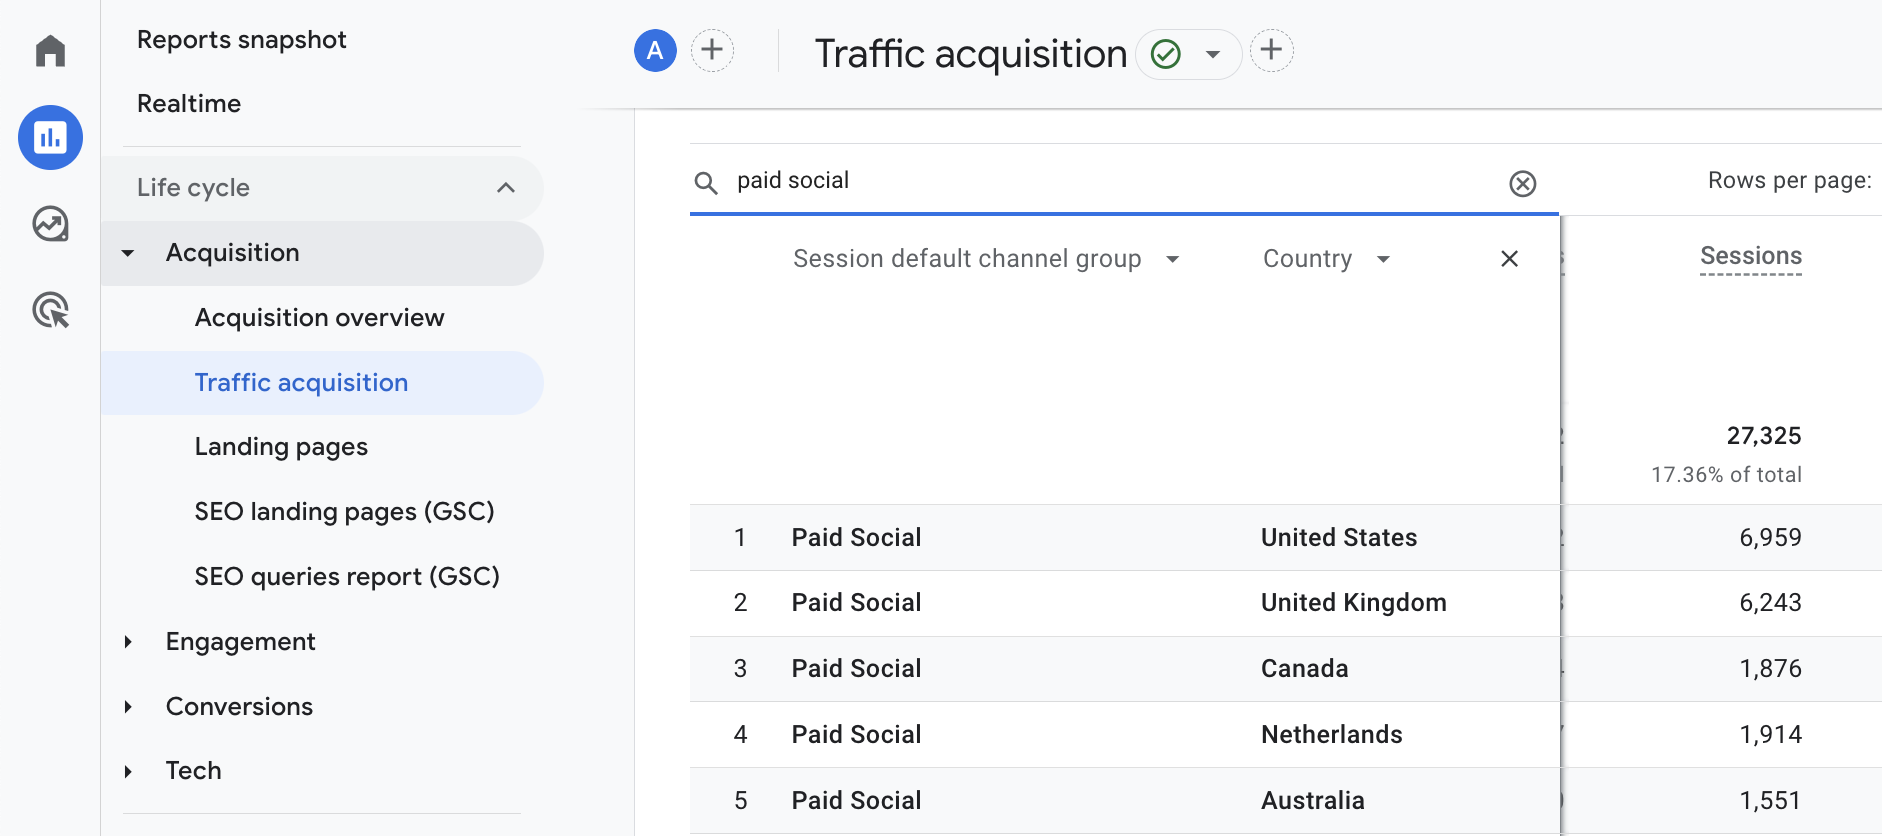The image size is (1882, 836).
Task: Collapse the Life cycle section
Action: coord(506,188)
